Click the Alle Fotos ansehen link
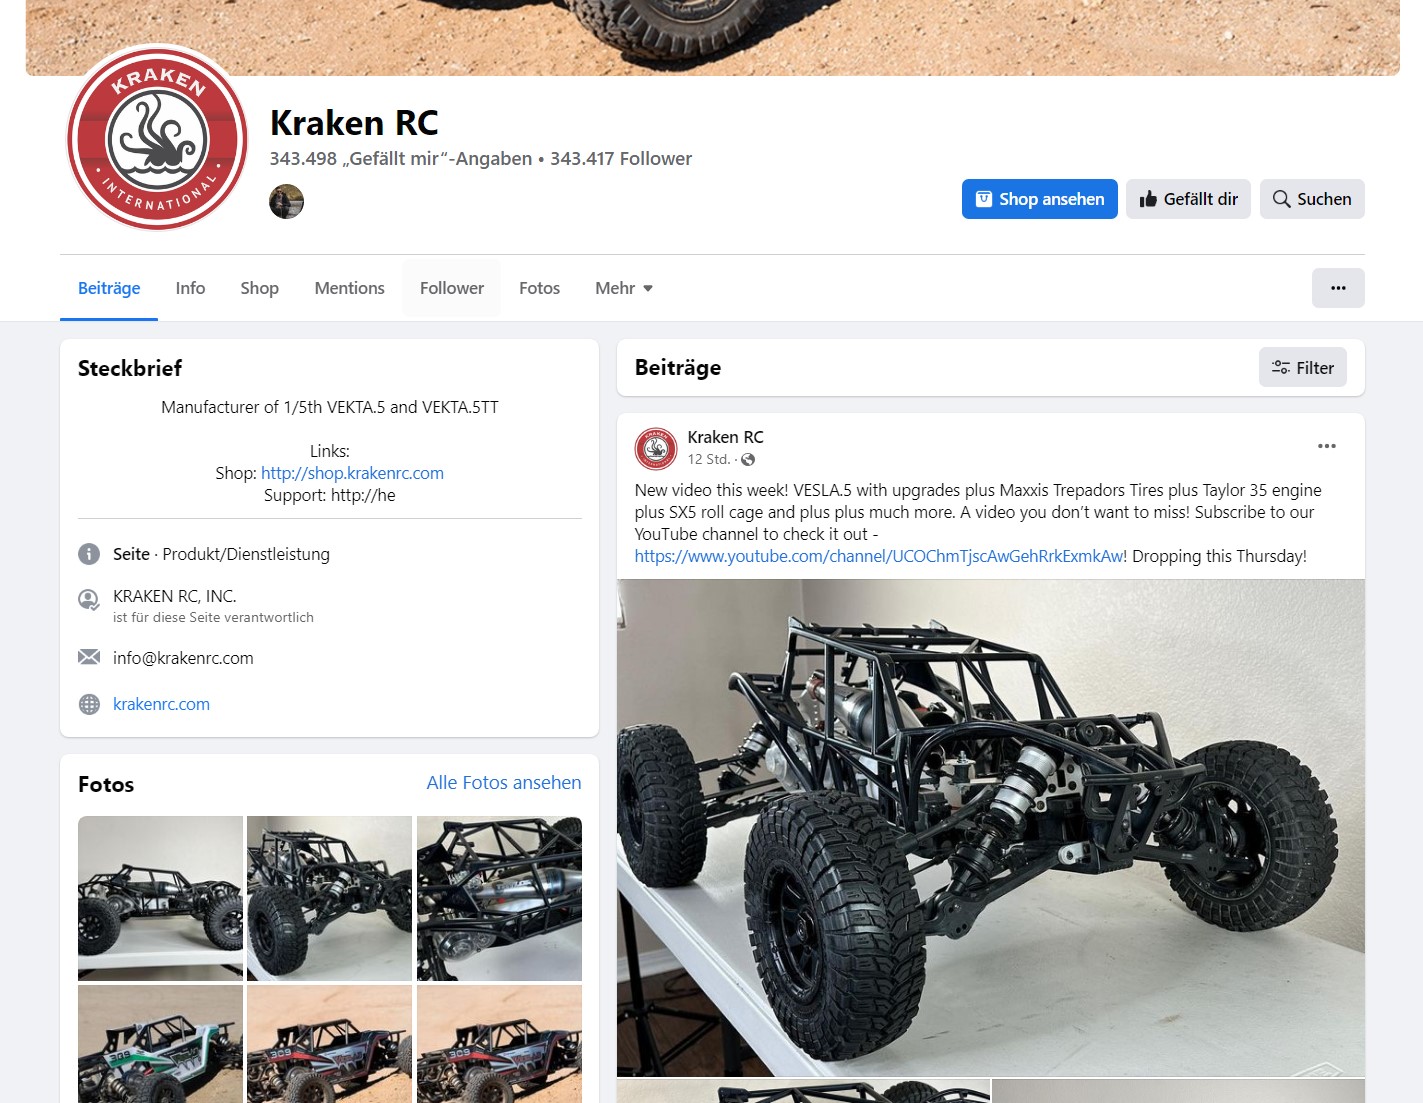1423x1103 pixels. click(504, 783)
